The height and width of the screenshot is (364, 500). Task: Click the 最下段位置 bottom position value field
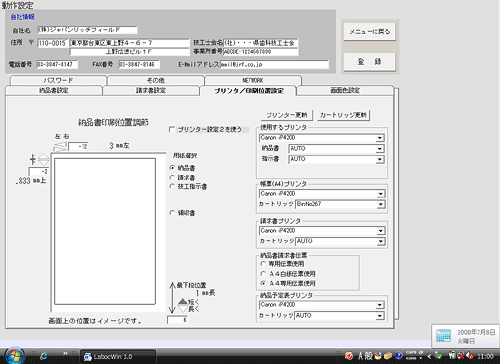pos(177,320)
